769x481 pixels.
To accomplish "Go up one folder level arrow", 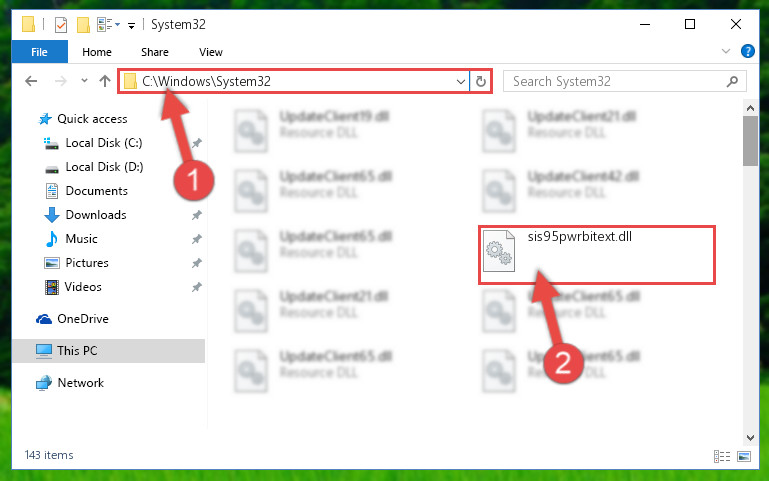I will click(104, 81).
